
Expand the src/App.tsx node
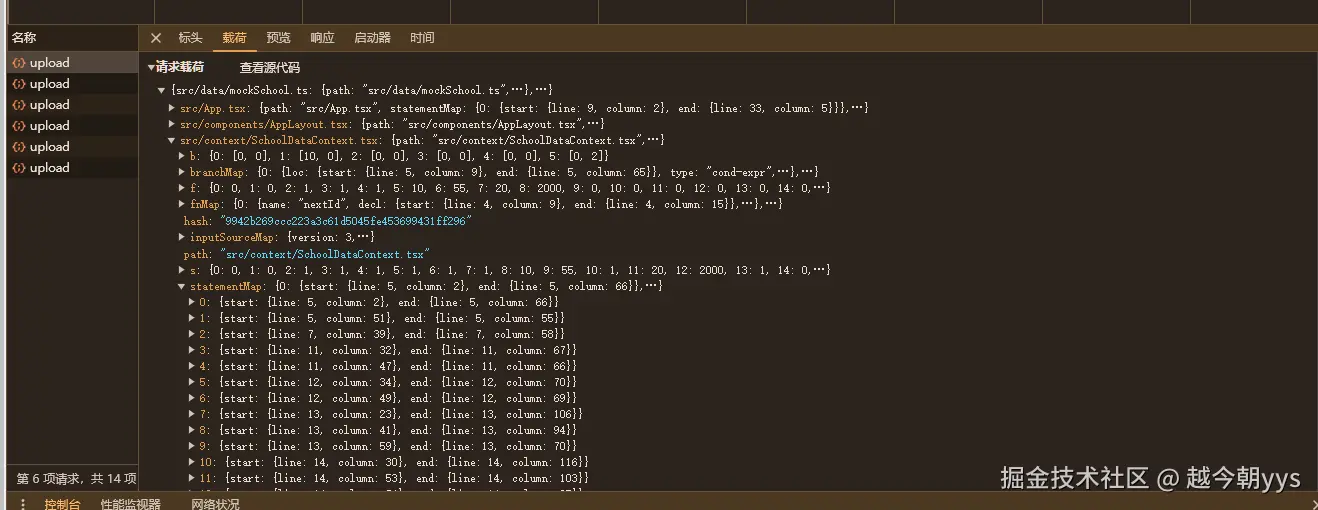click(172, 107)
